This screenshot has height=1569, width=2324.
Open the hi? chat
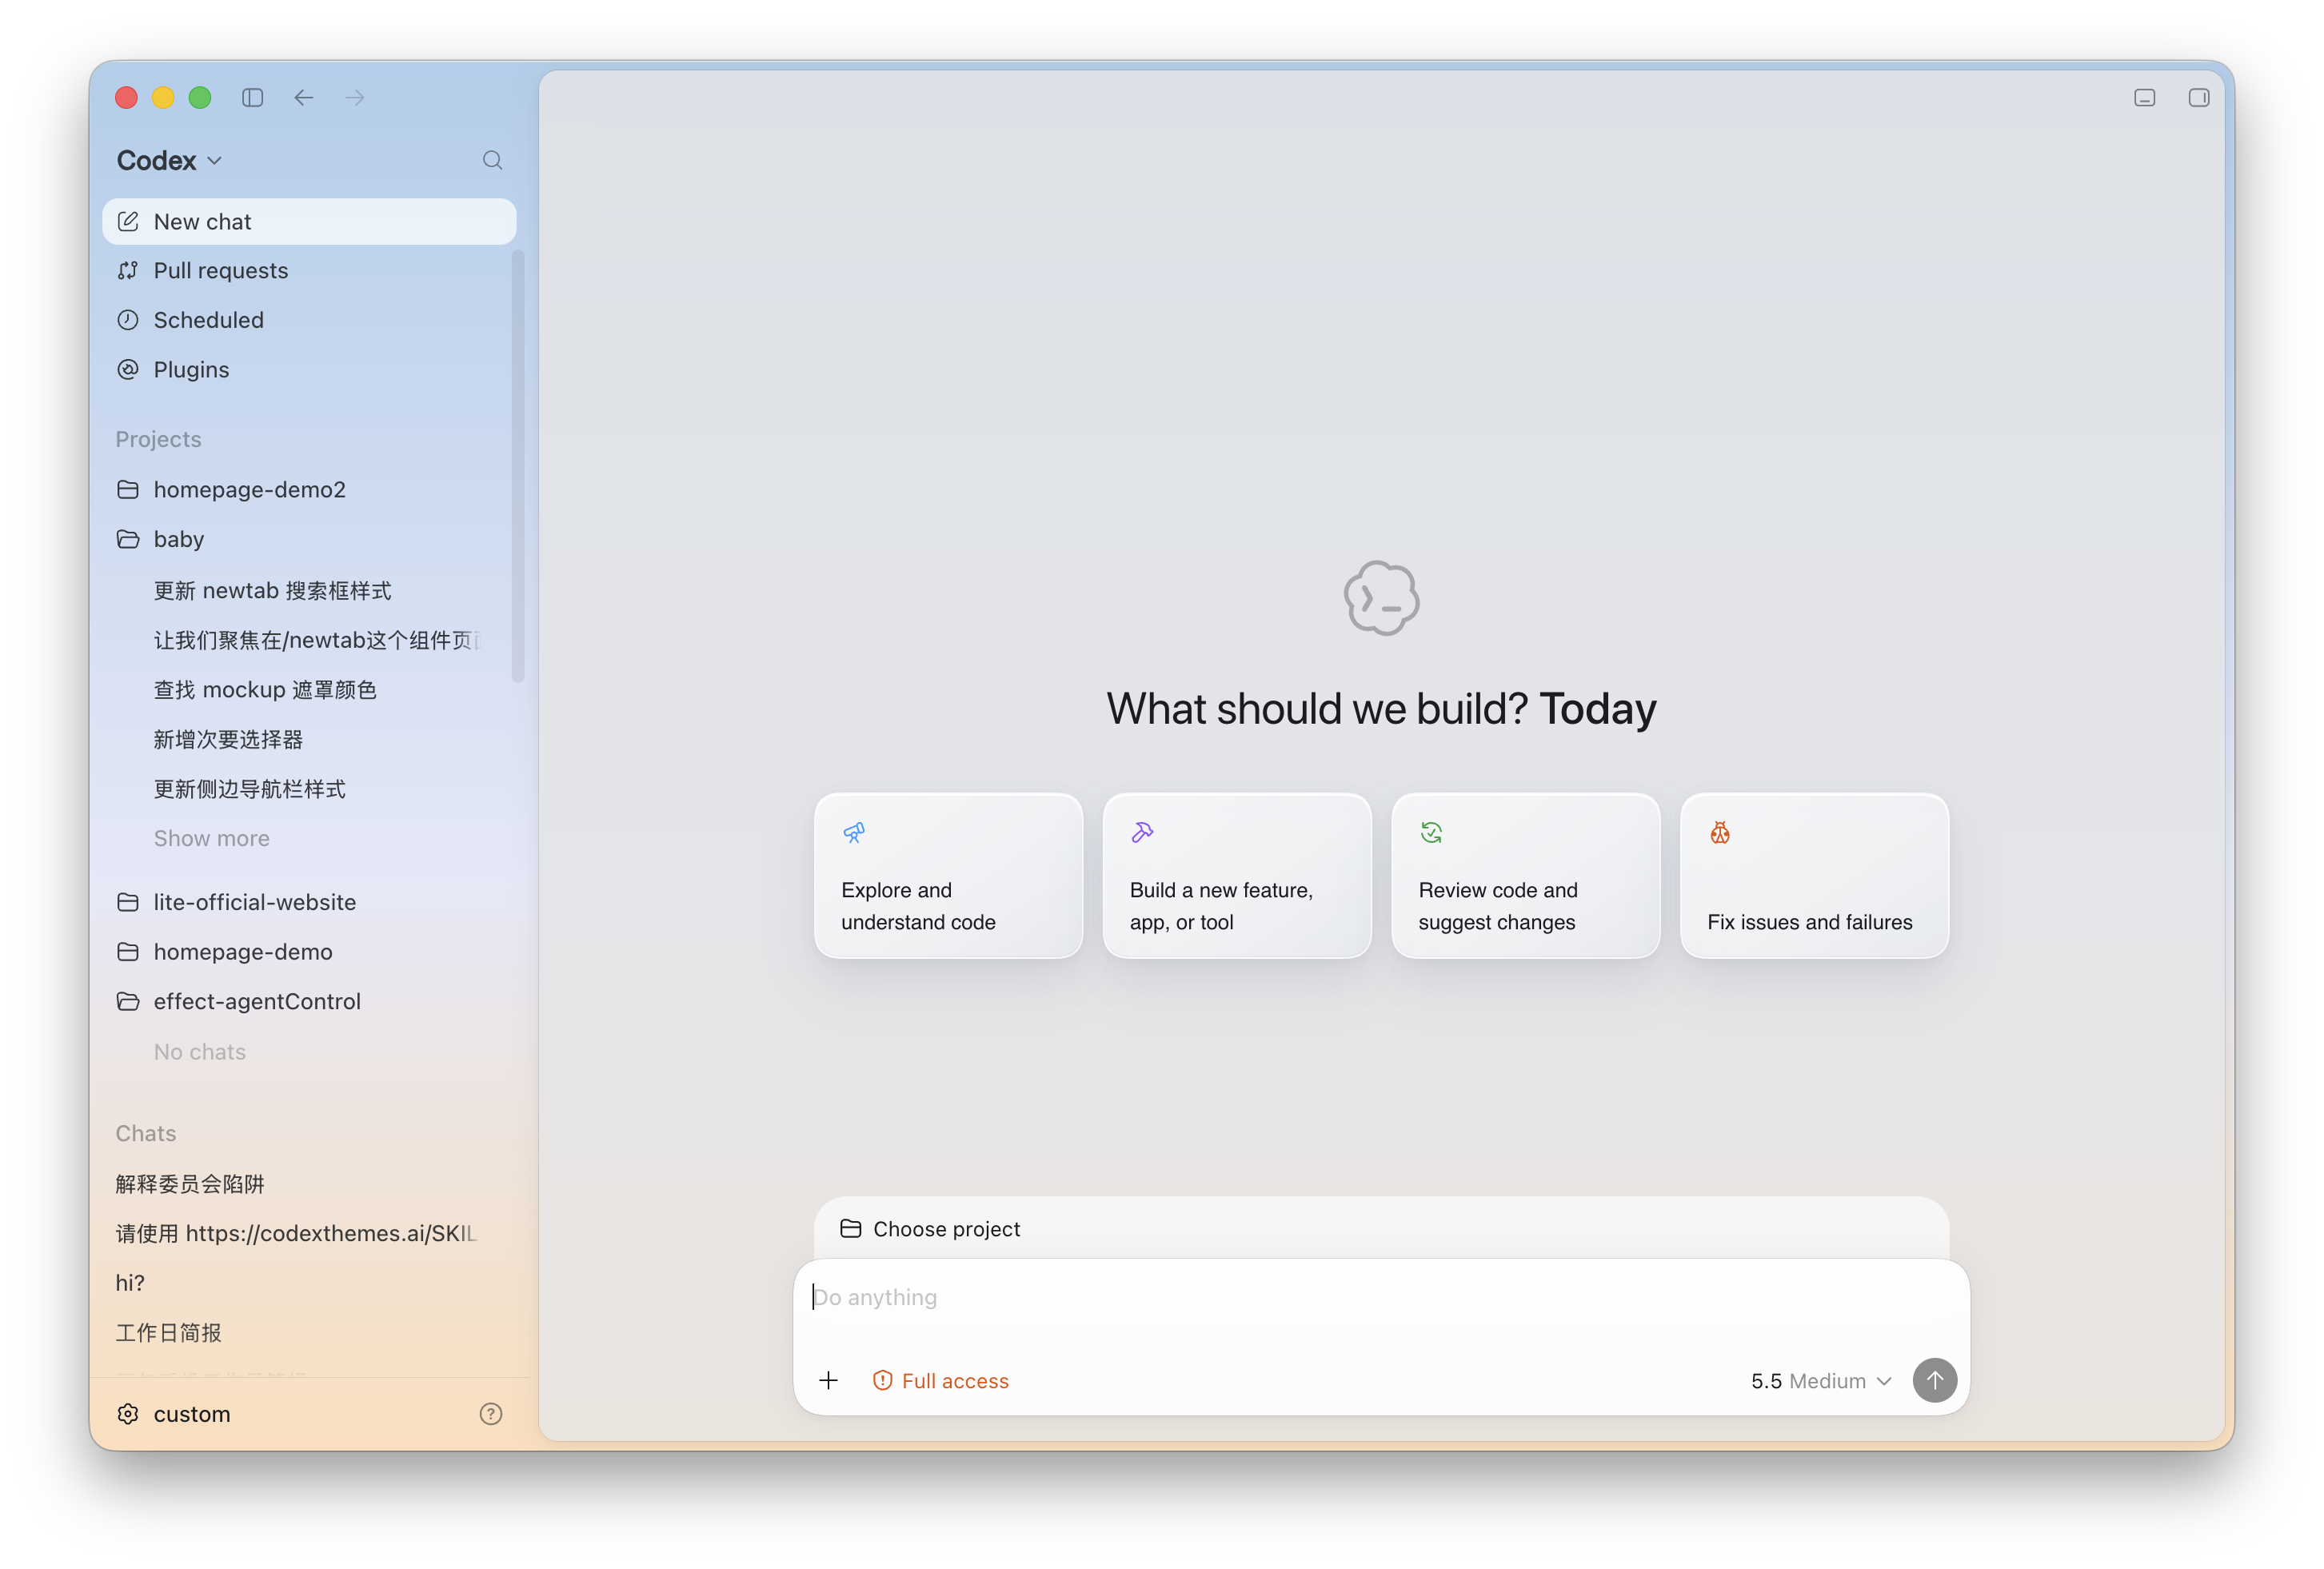click(x=309, y=1283)
